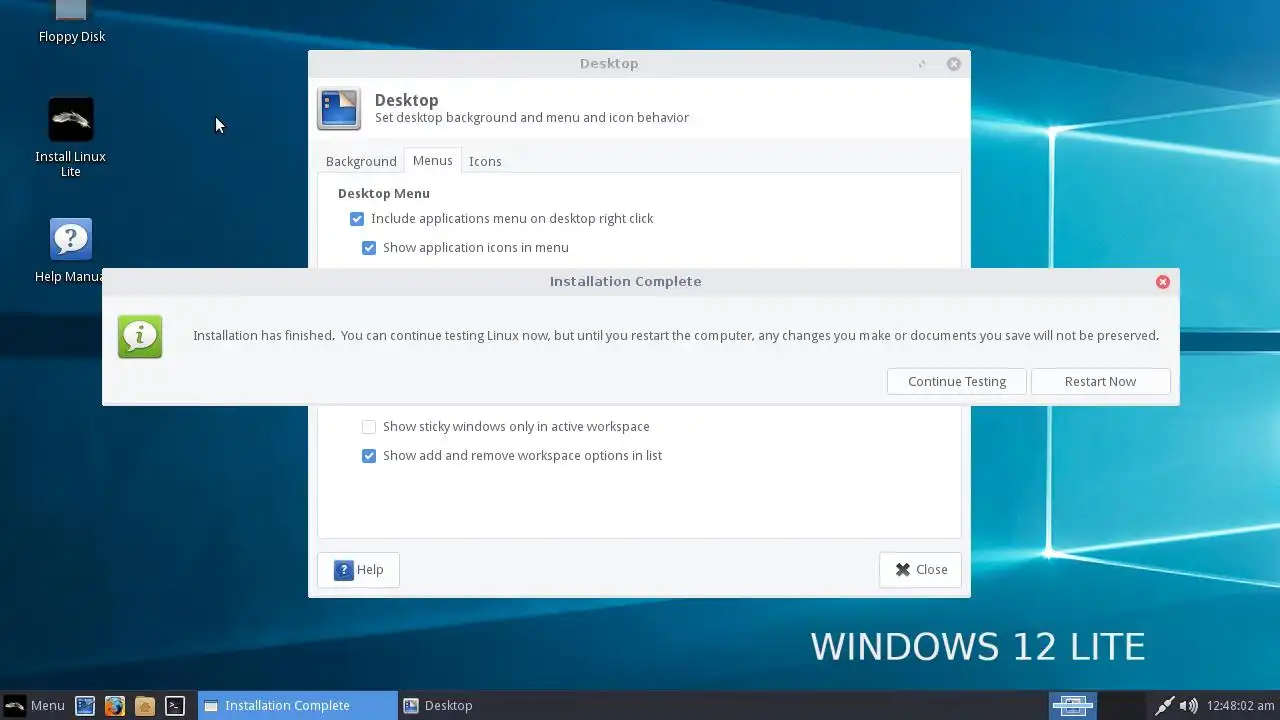Select the second workspace in pager
Screen dimensions: 1280x720
point(1121,705)
